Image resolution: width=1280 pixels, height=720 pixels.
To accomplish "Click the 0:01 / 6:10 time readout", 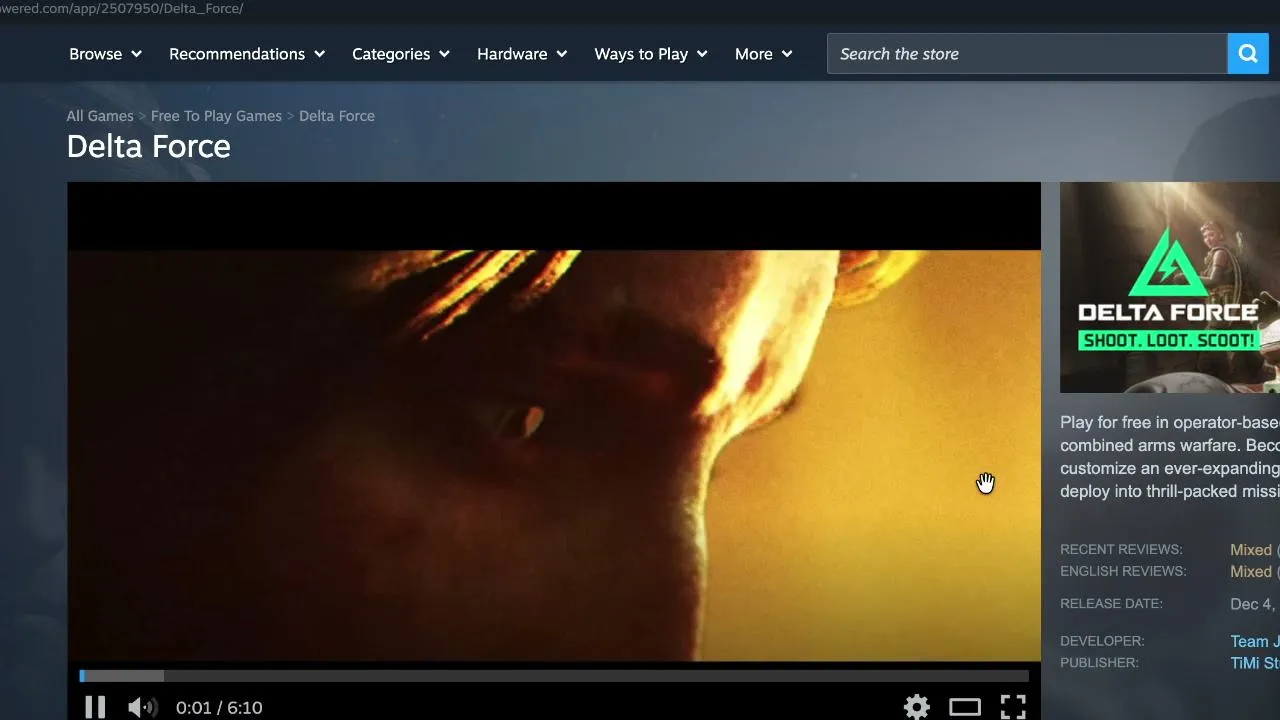I will tap(219, 708).
